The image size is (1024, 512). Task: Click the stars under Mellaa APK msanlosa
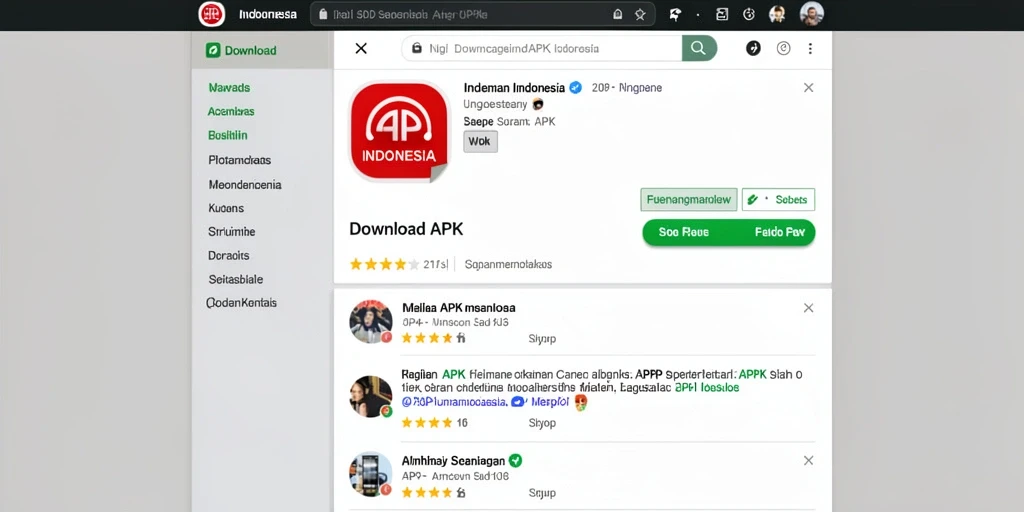tap(427, 338)
